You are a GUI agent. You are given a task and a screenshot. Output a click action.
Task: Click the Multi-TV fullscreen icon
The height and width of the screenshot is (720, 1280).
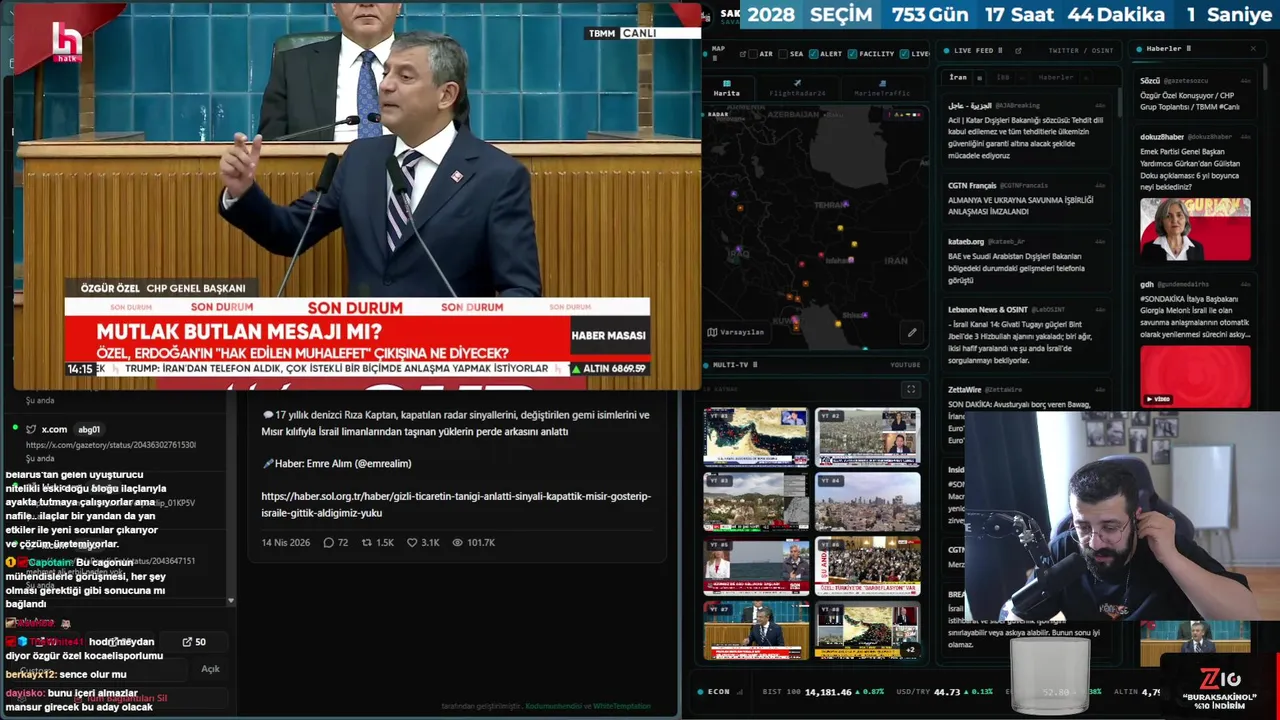[x=910, y=389]
